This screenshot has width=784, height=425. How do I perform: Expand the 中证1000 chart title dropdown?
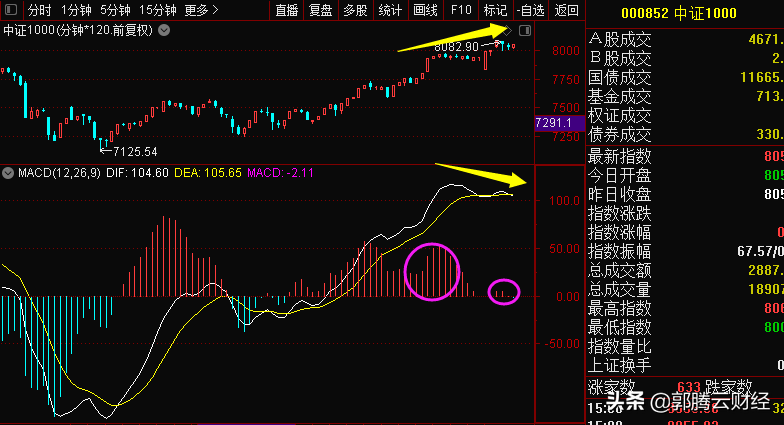pyautogui.click(x=164, y=31)
